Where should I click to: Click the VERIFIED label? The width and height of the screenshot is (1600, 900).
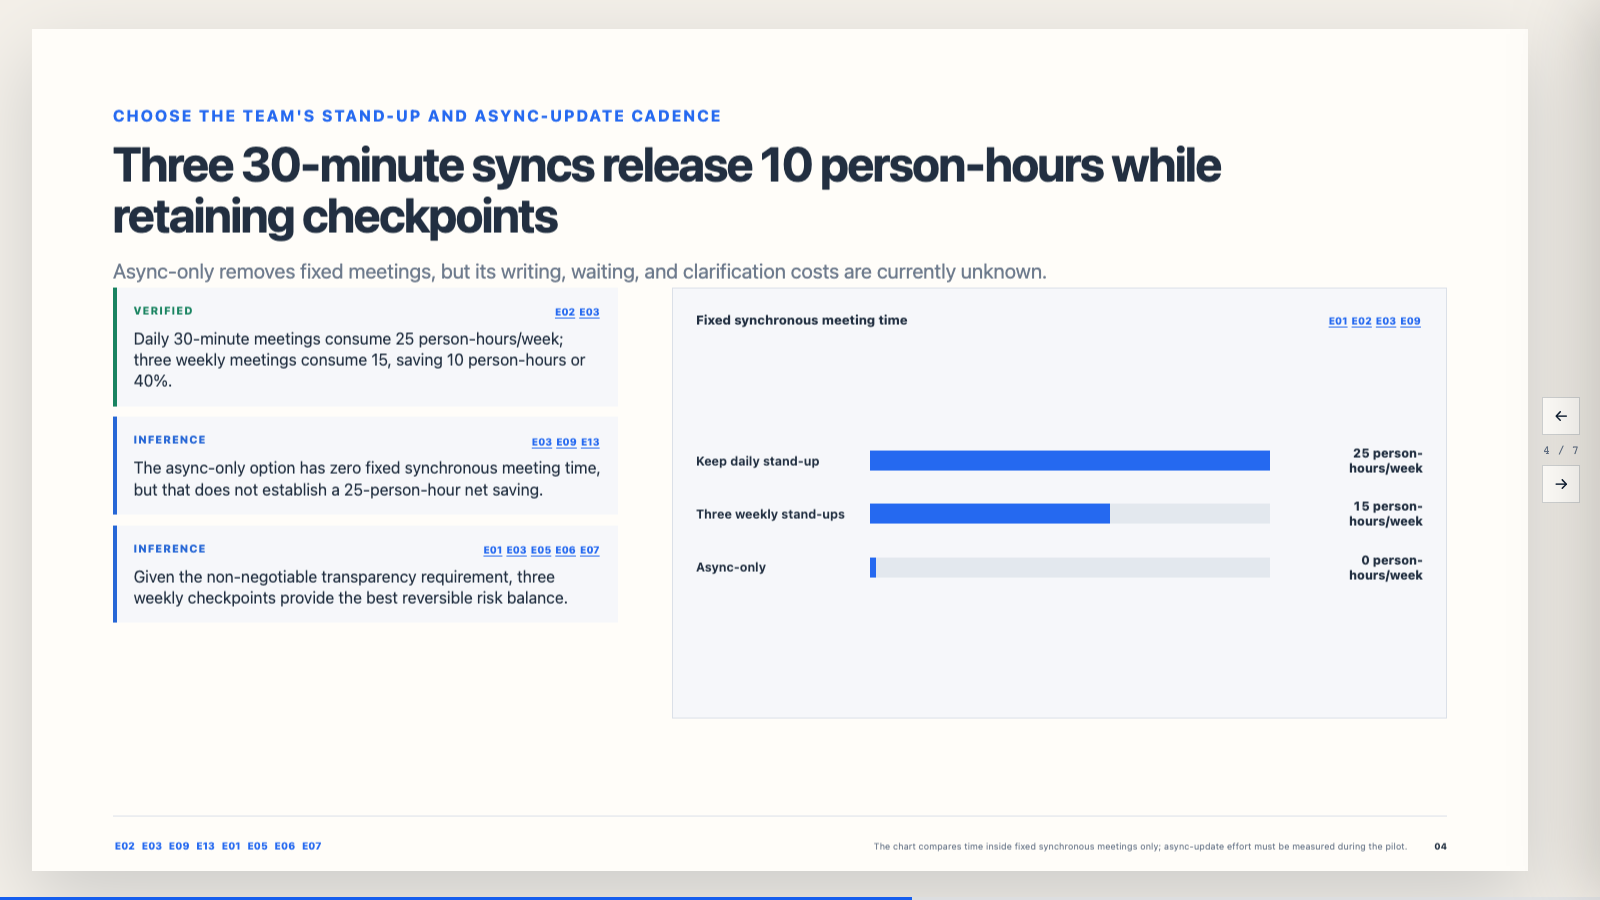(163, 311)
